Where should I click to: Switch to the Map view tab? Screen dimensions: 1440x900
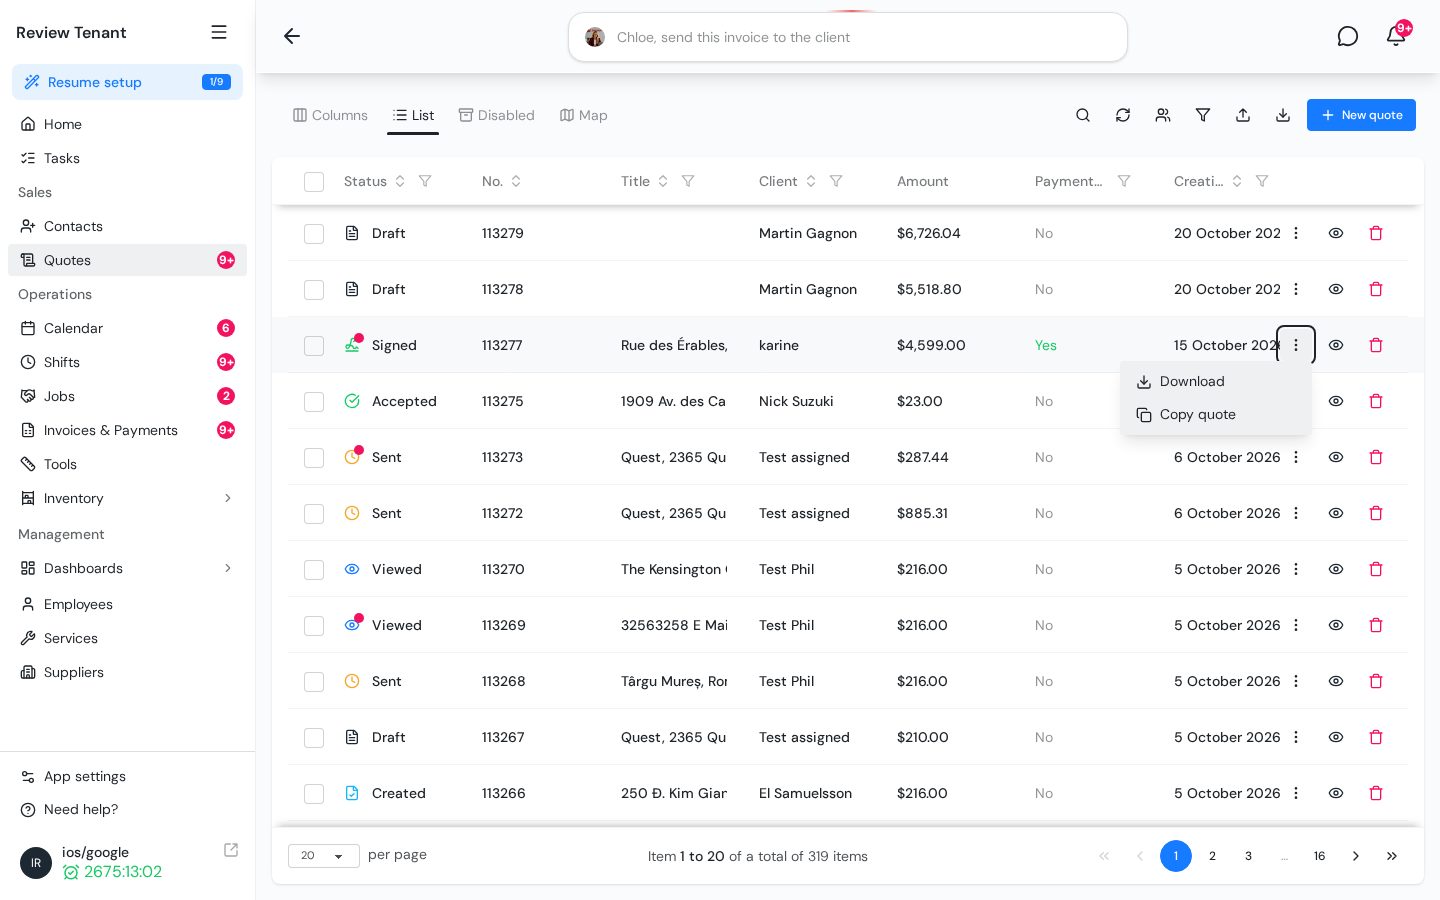click(584, 115)
